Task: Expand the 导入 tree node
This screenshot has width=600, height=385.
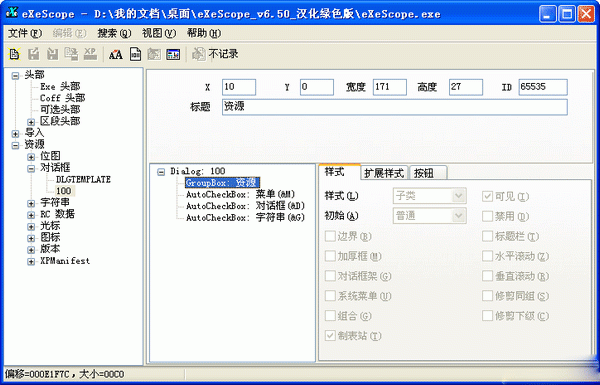Action: coord(15,134)
